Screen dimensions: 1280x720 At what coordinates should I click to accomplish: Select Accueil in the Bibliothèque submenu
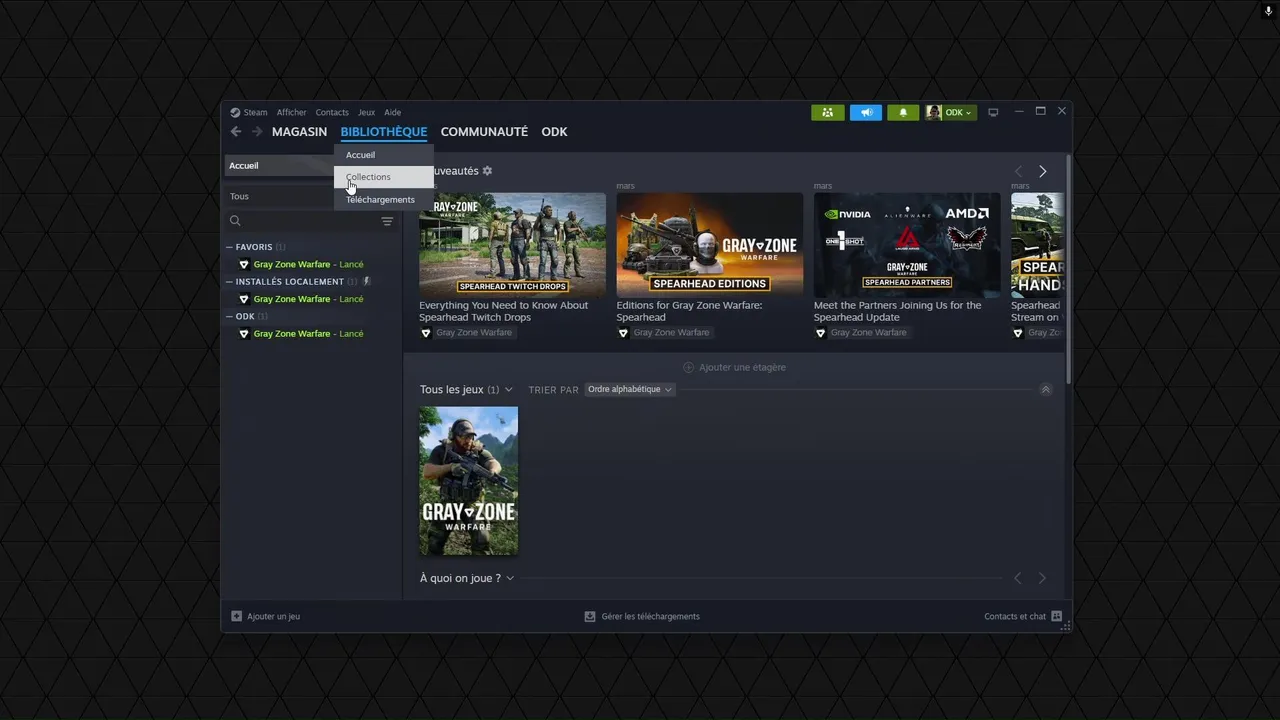[383, 155]
